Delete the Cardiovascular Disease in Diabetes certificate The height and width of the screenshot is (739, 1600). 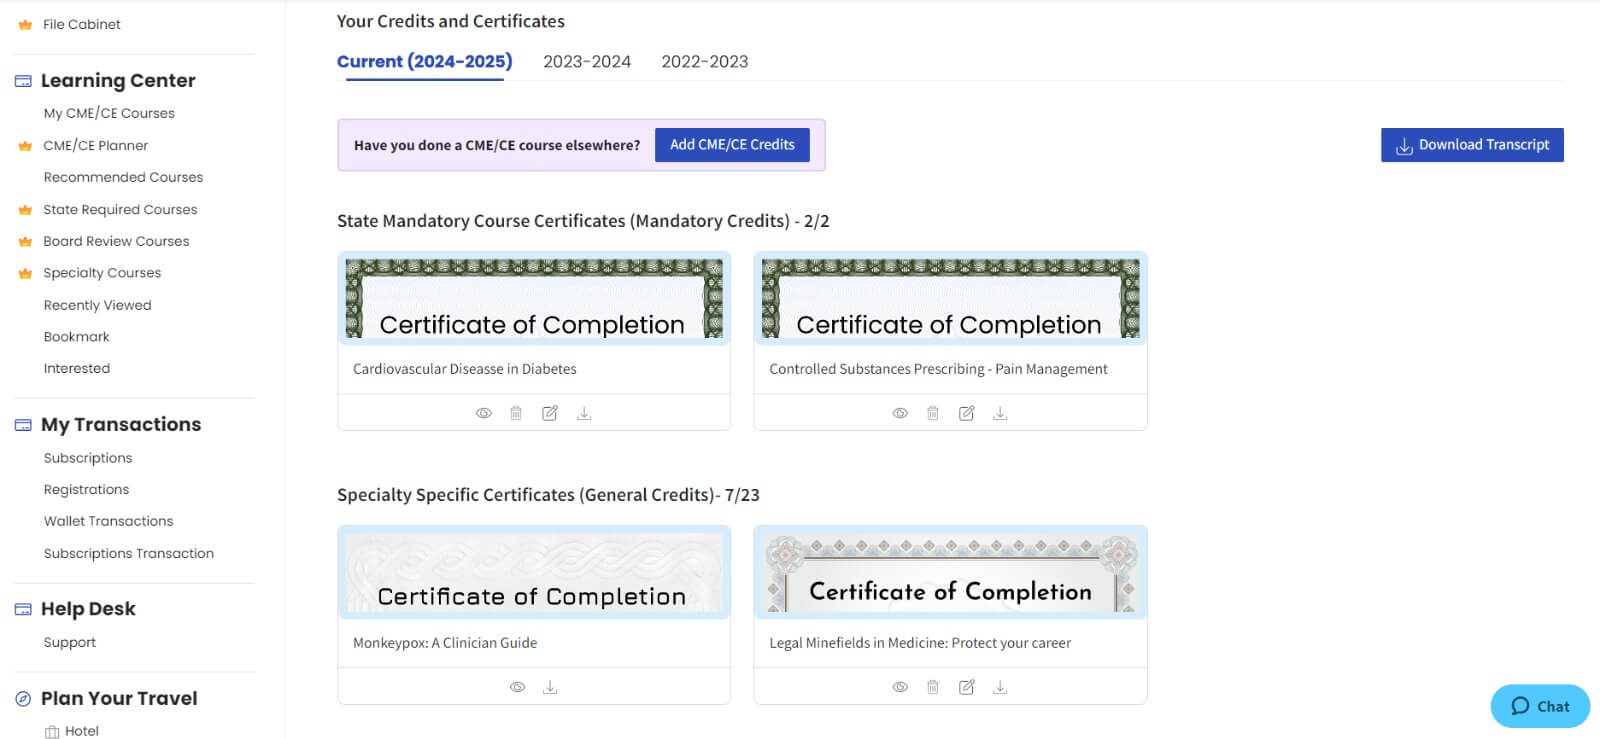[516, 413]
